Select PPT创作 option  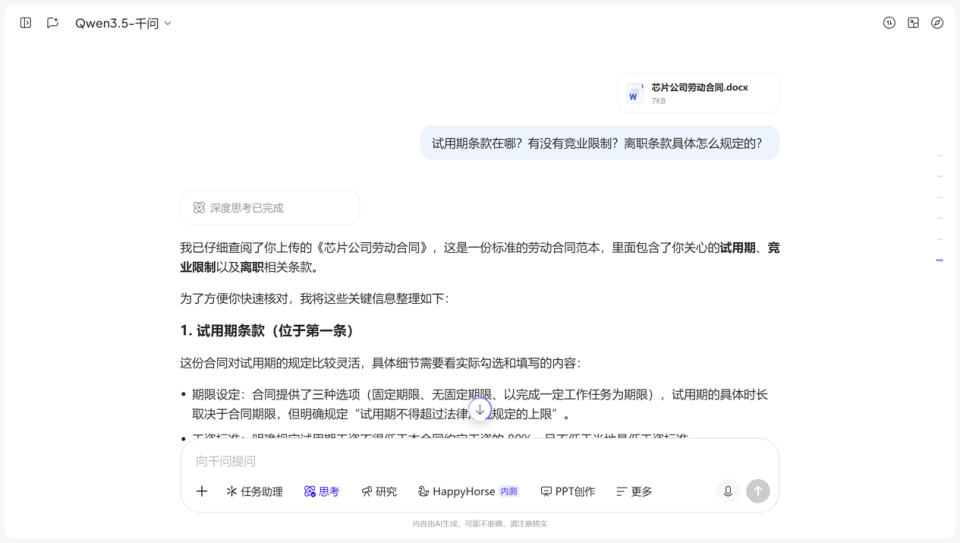568,491
